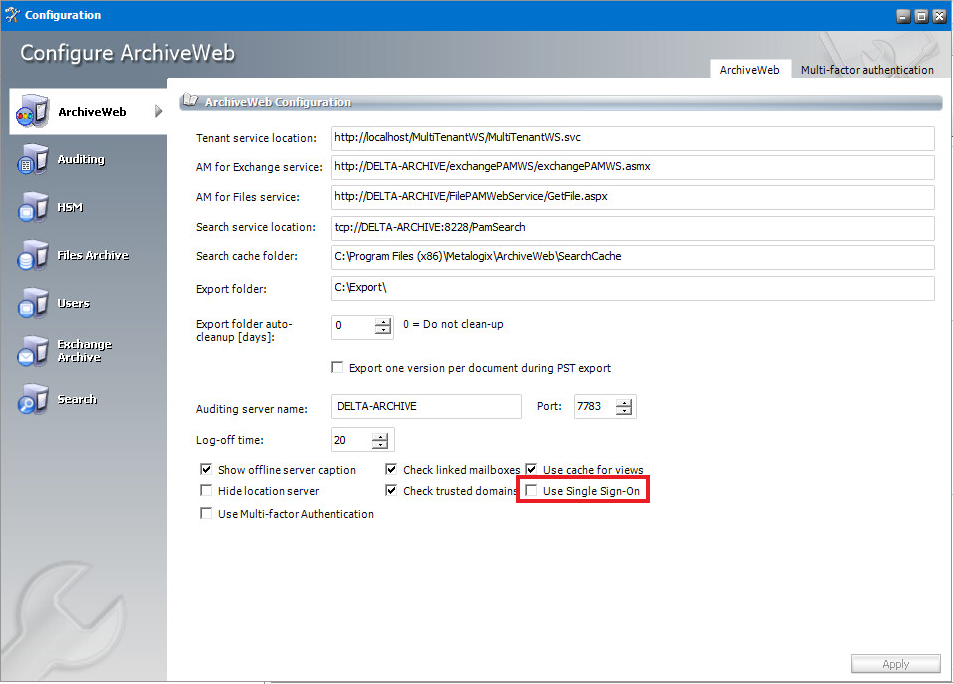Decrease the Port value
The image size is (953, 684).
(x=624, y=411)
